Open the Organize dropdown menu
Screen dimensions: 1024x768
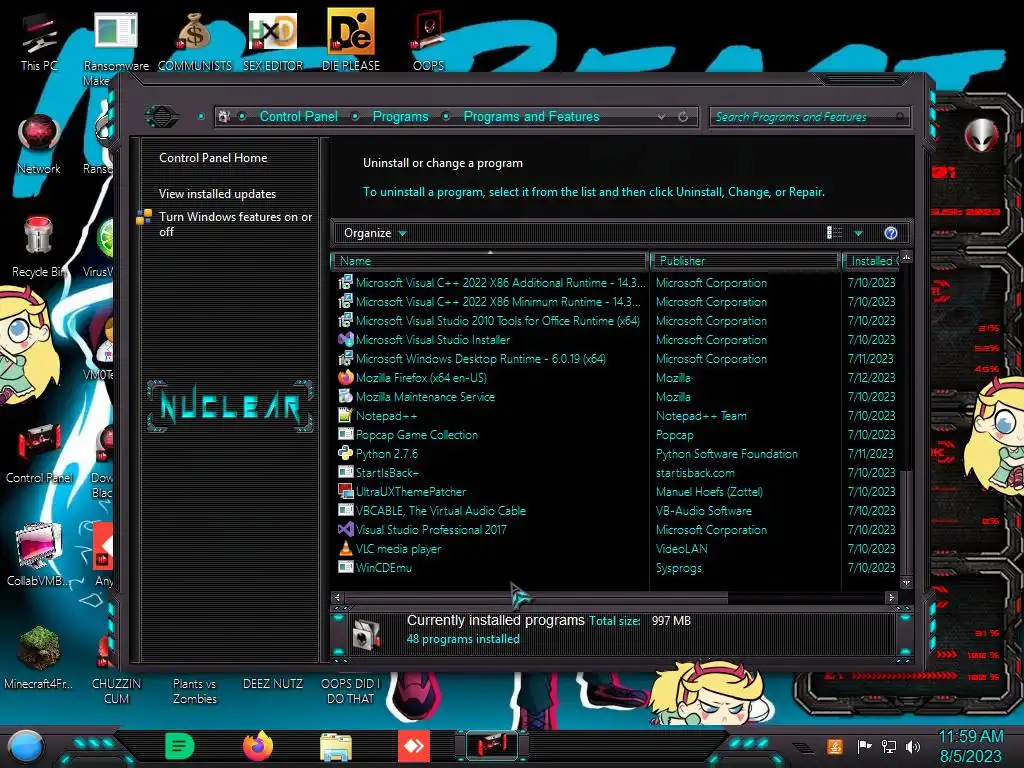tap(375, 233)
